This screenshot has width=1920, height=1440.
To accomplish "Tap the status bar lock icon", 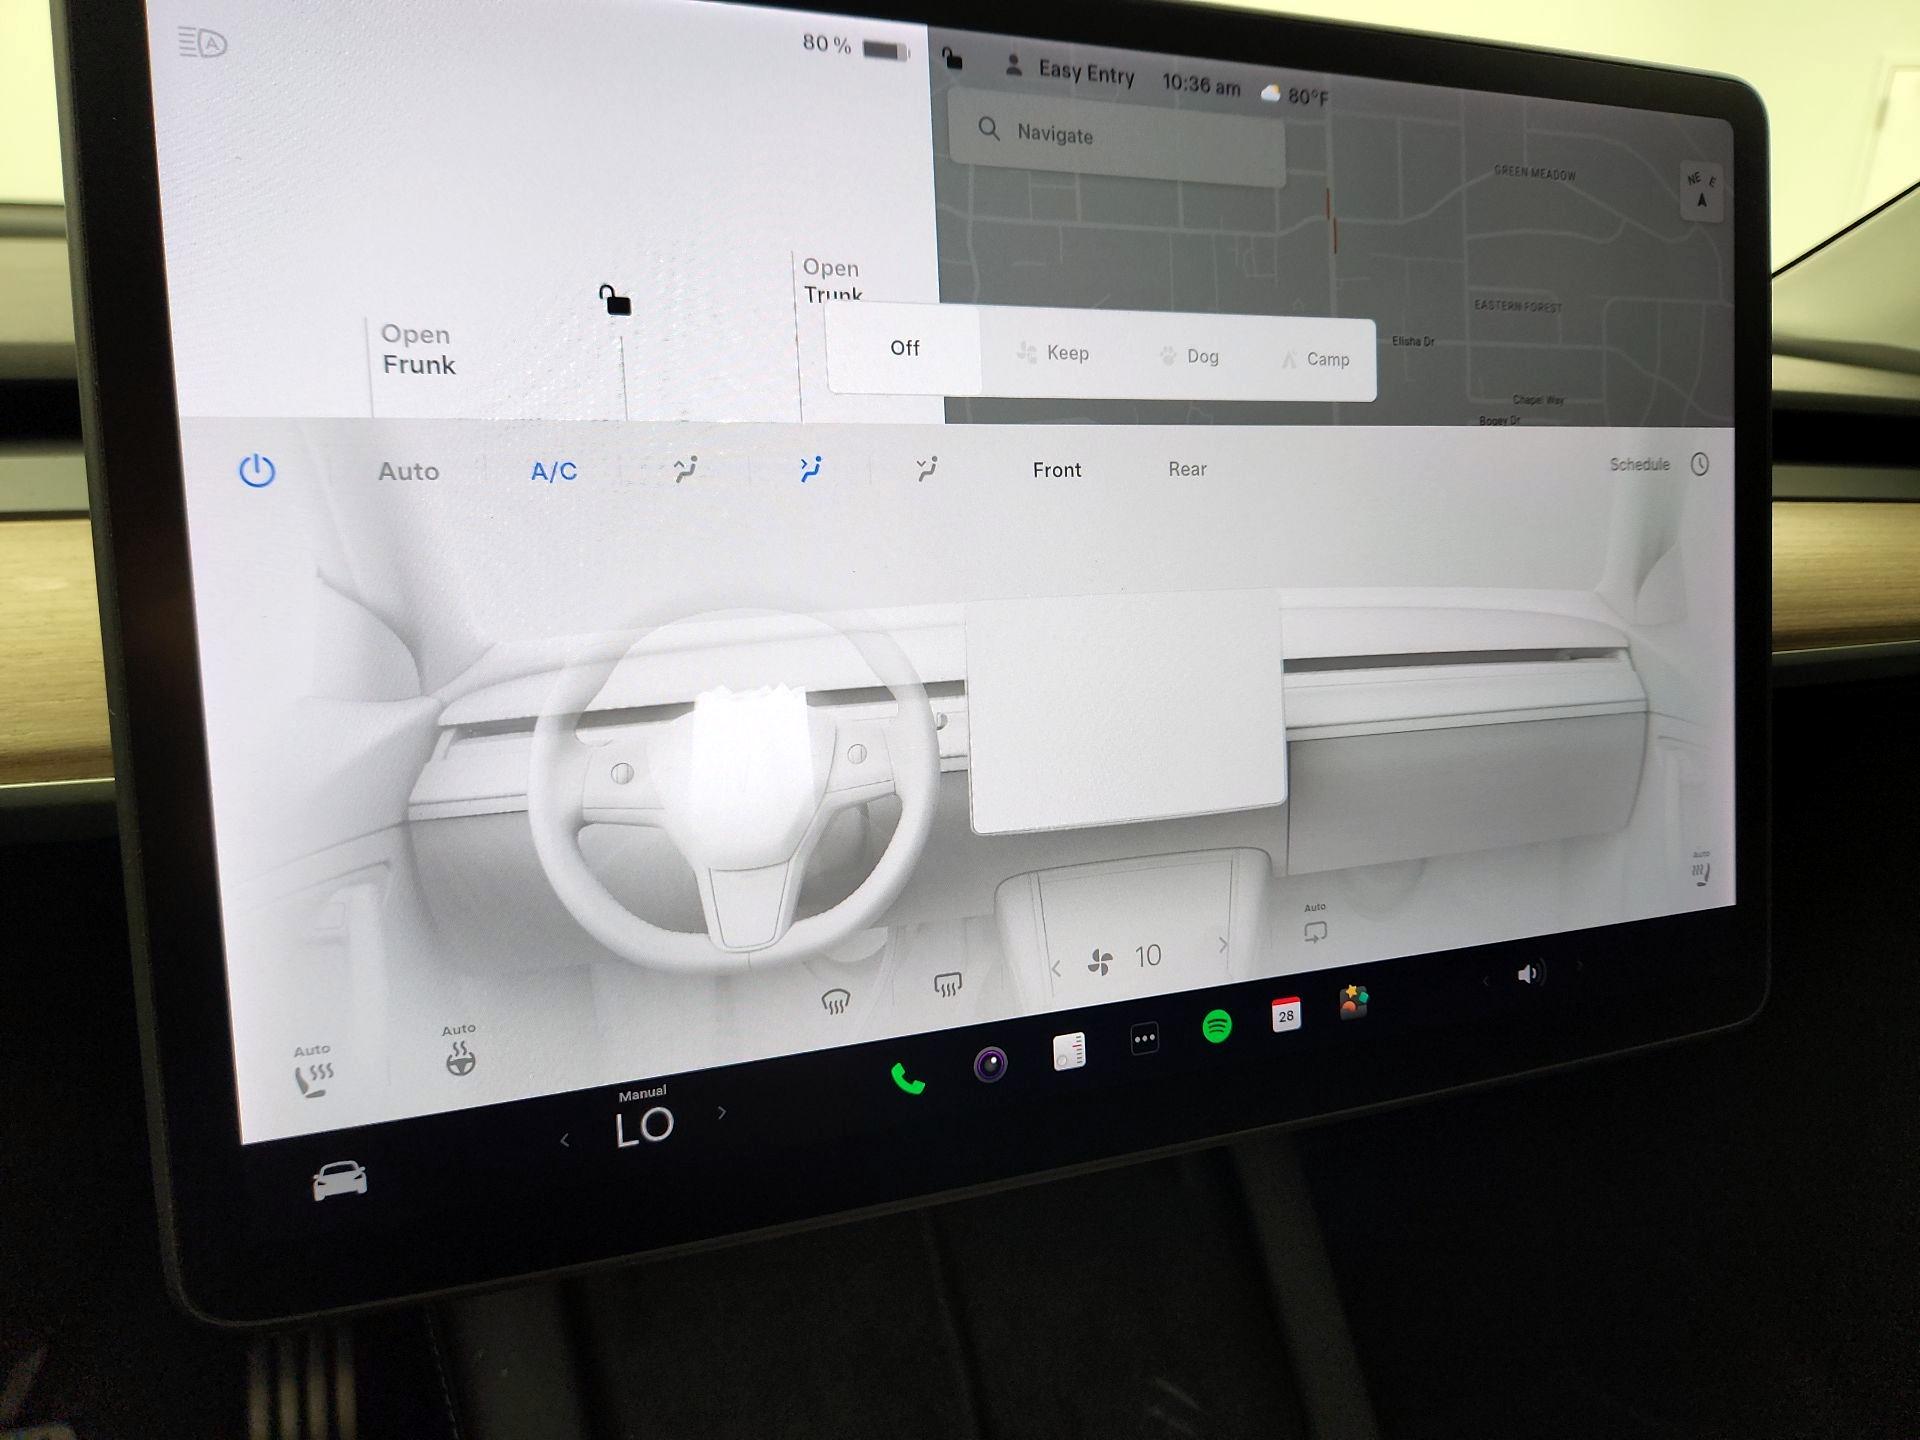I will point(952,59).
